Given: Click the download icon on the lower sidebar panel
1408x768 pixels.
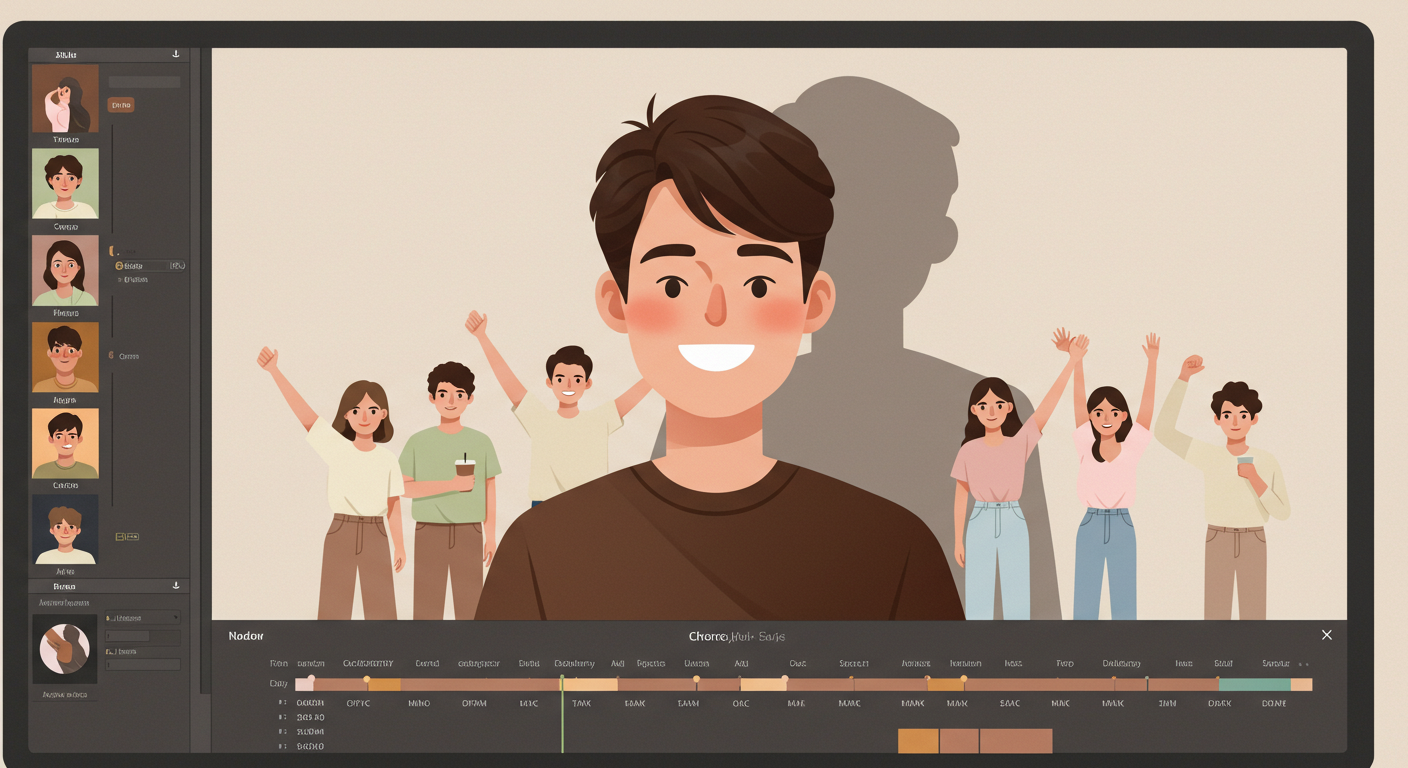Looking at the screenshot, I should [x=176, y=586].
